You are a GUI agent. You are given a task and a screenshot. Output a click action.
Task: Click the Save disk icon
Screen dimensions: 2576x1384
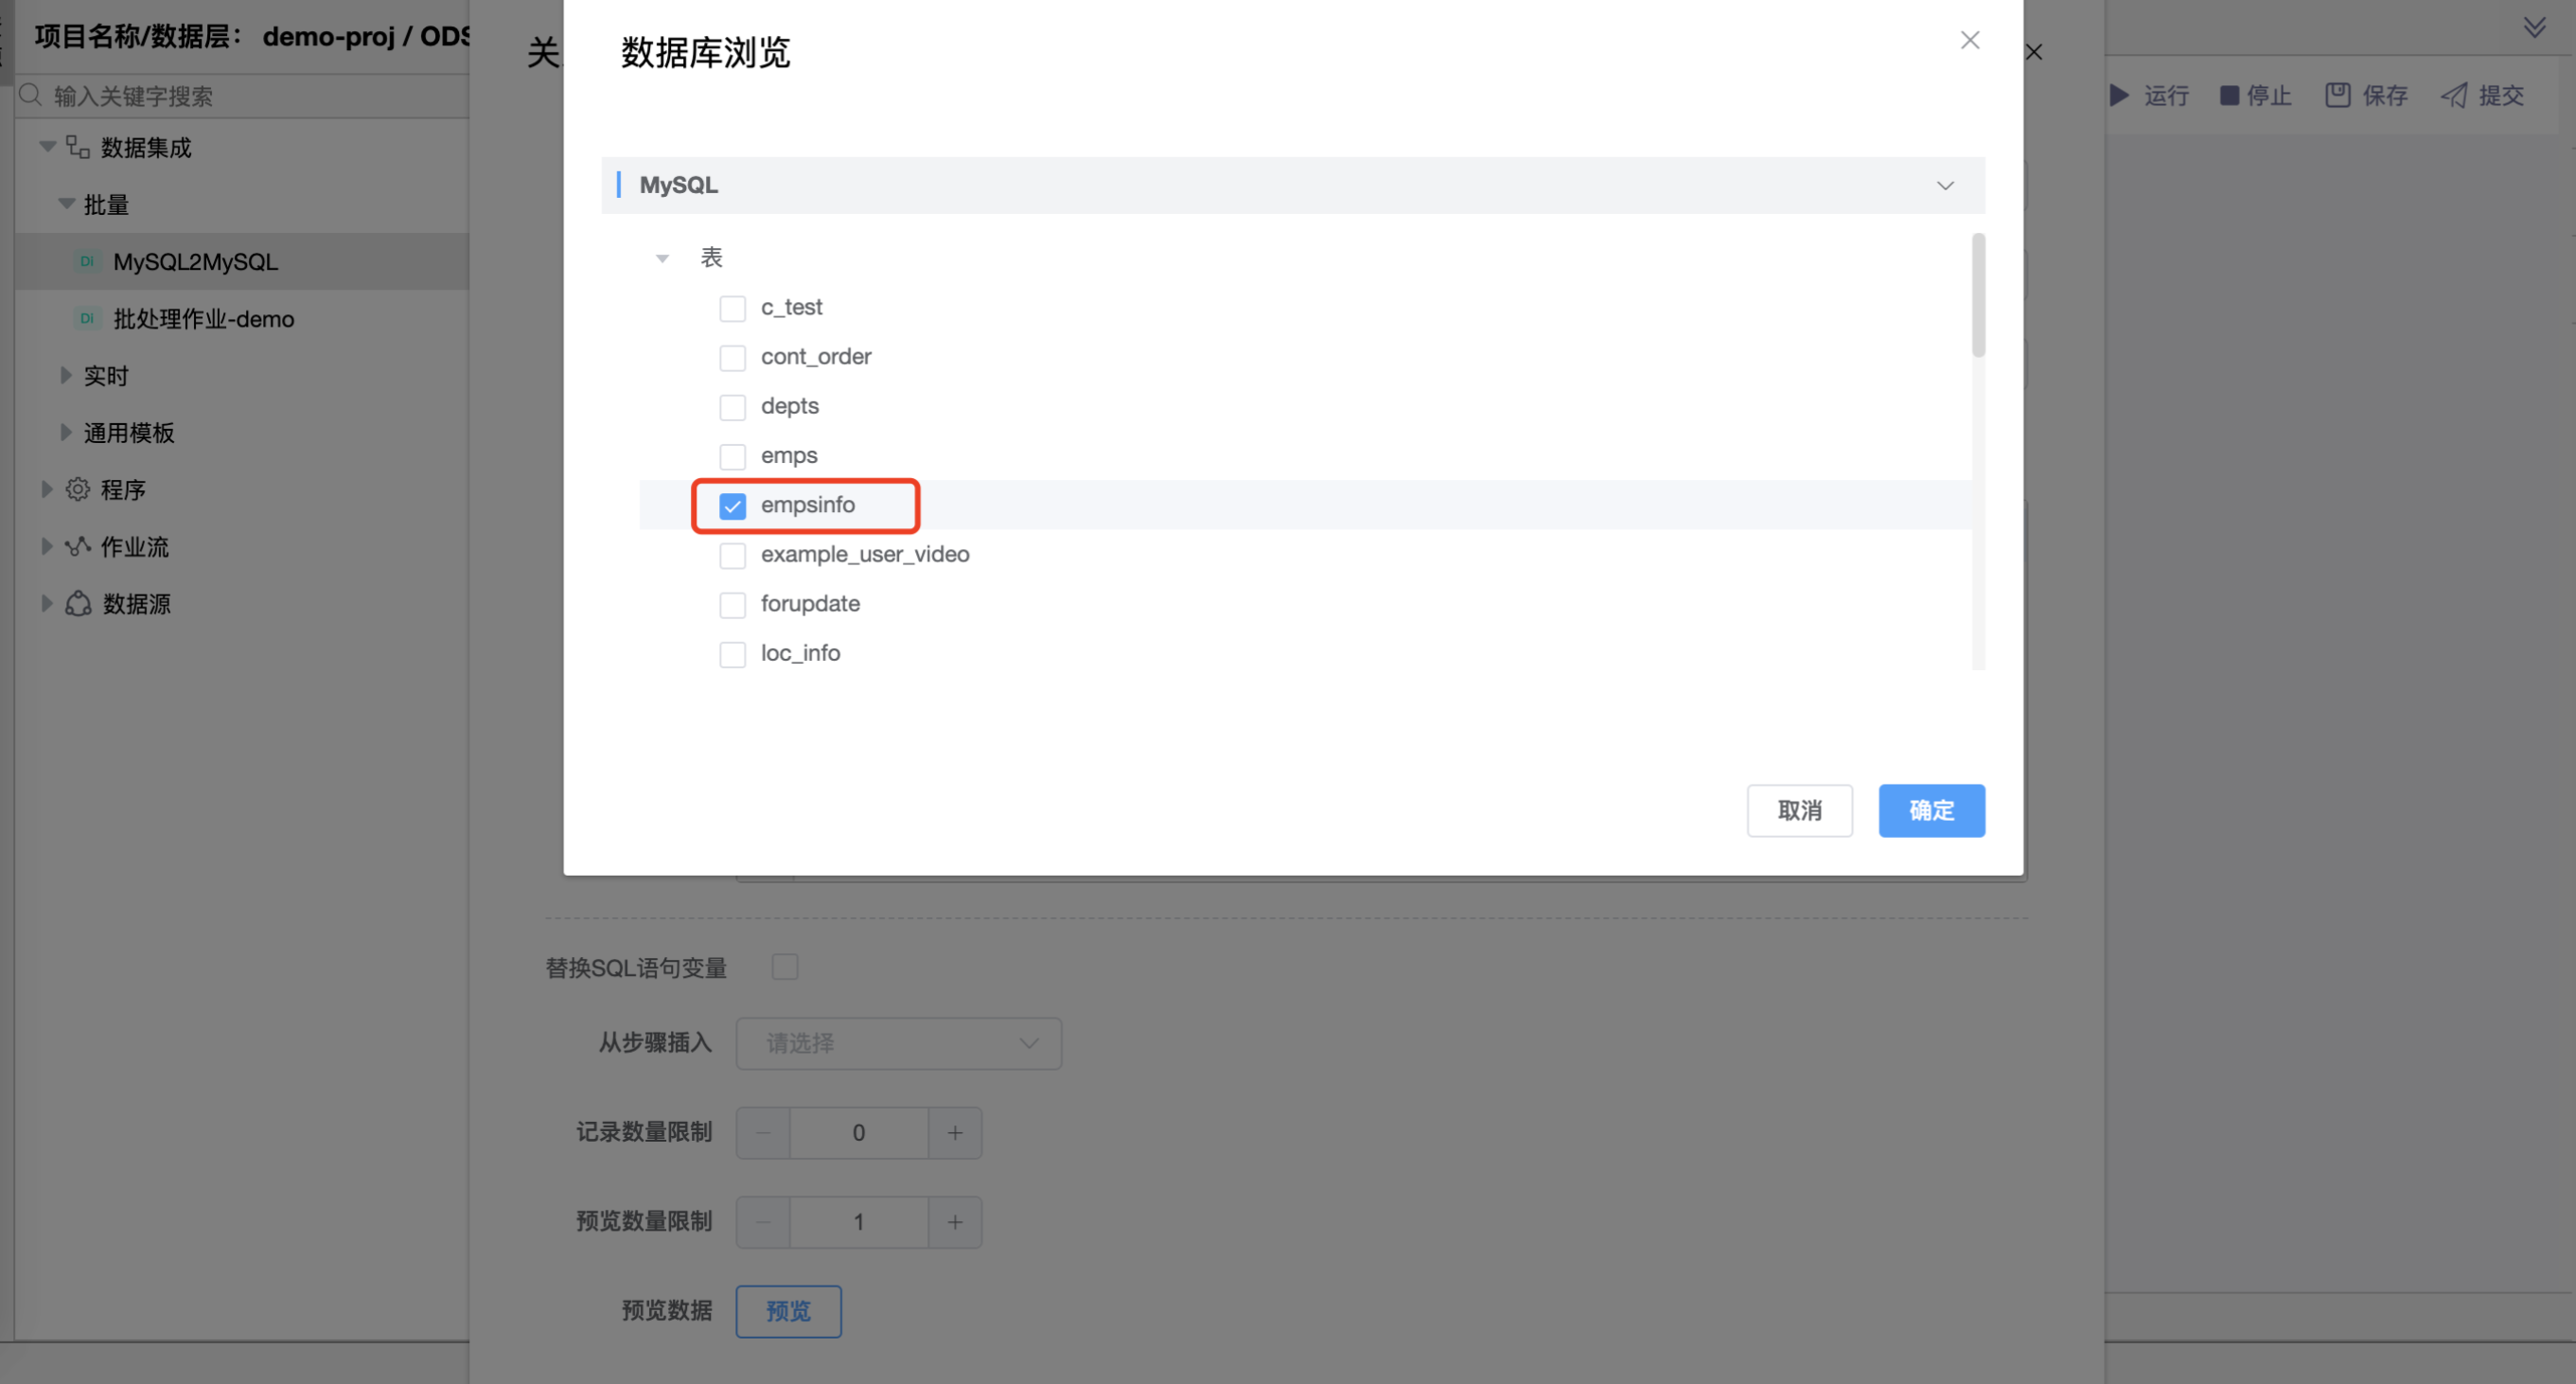click(x=2337, y=95)
